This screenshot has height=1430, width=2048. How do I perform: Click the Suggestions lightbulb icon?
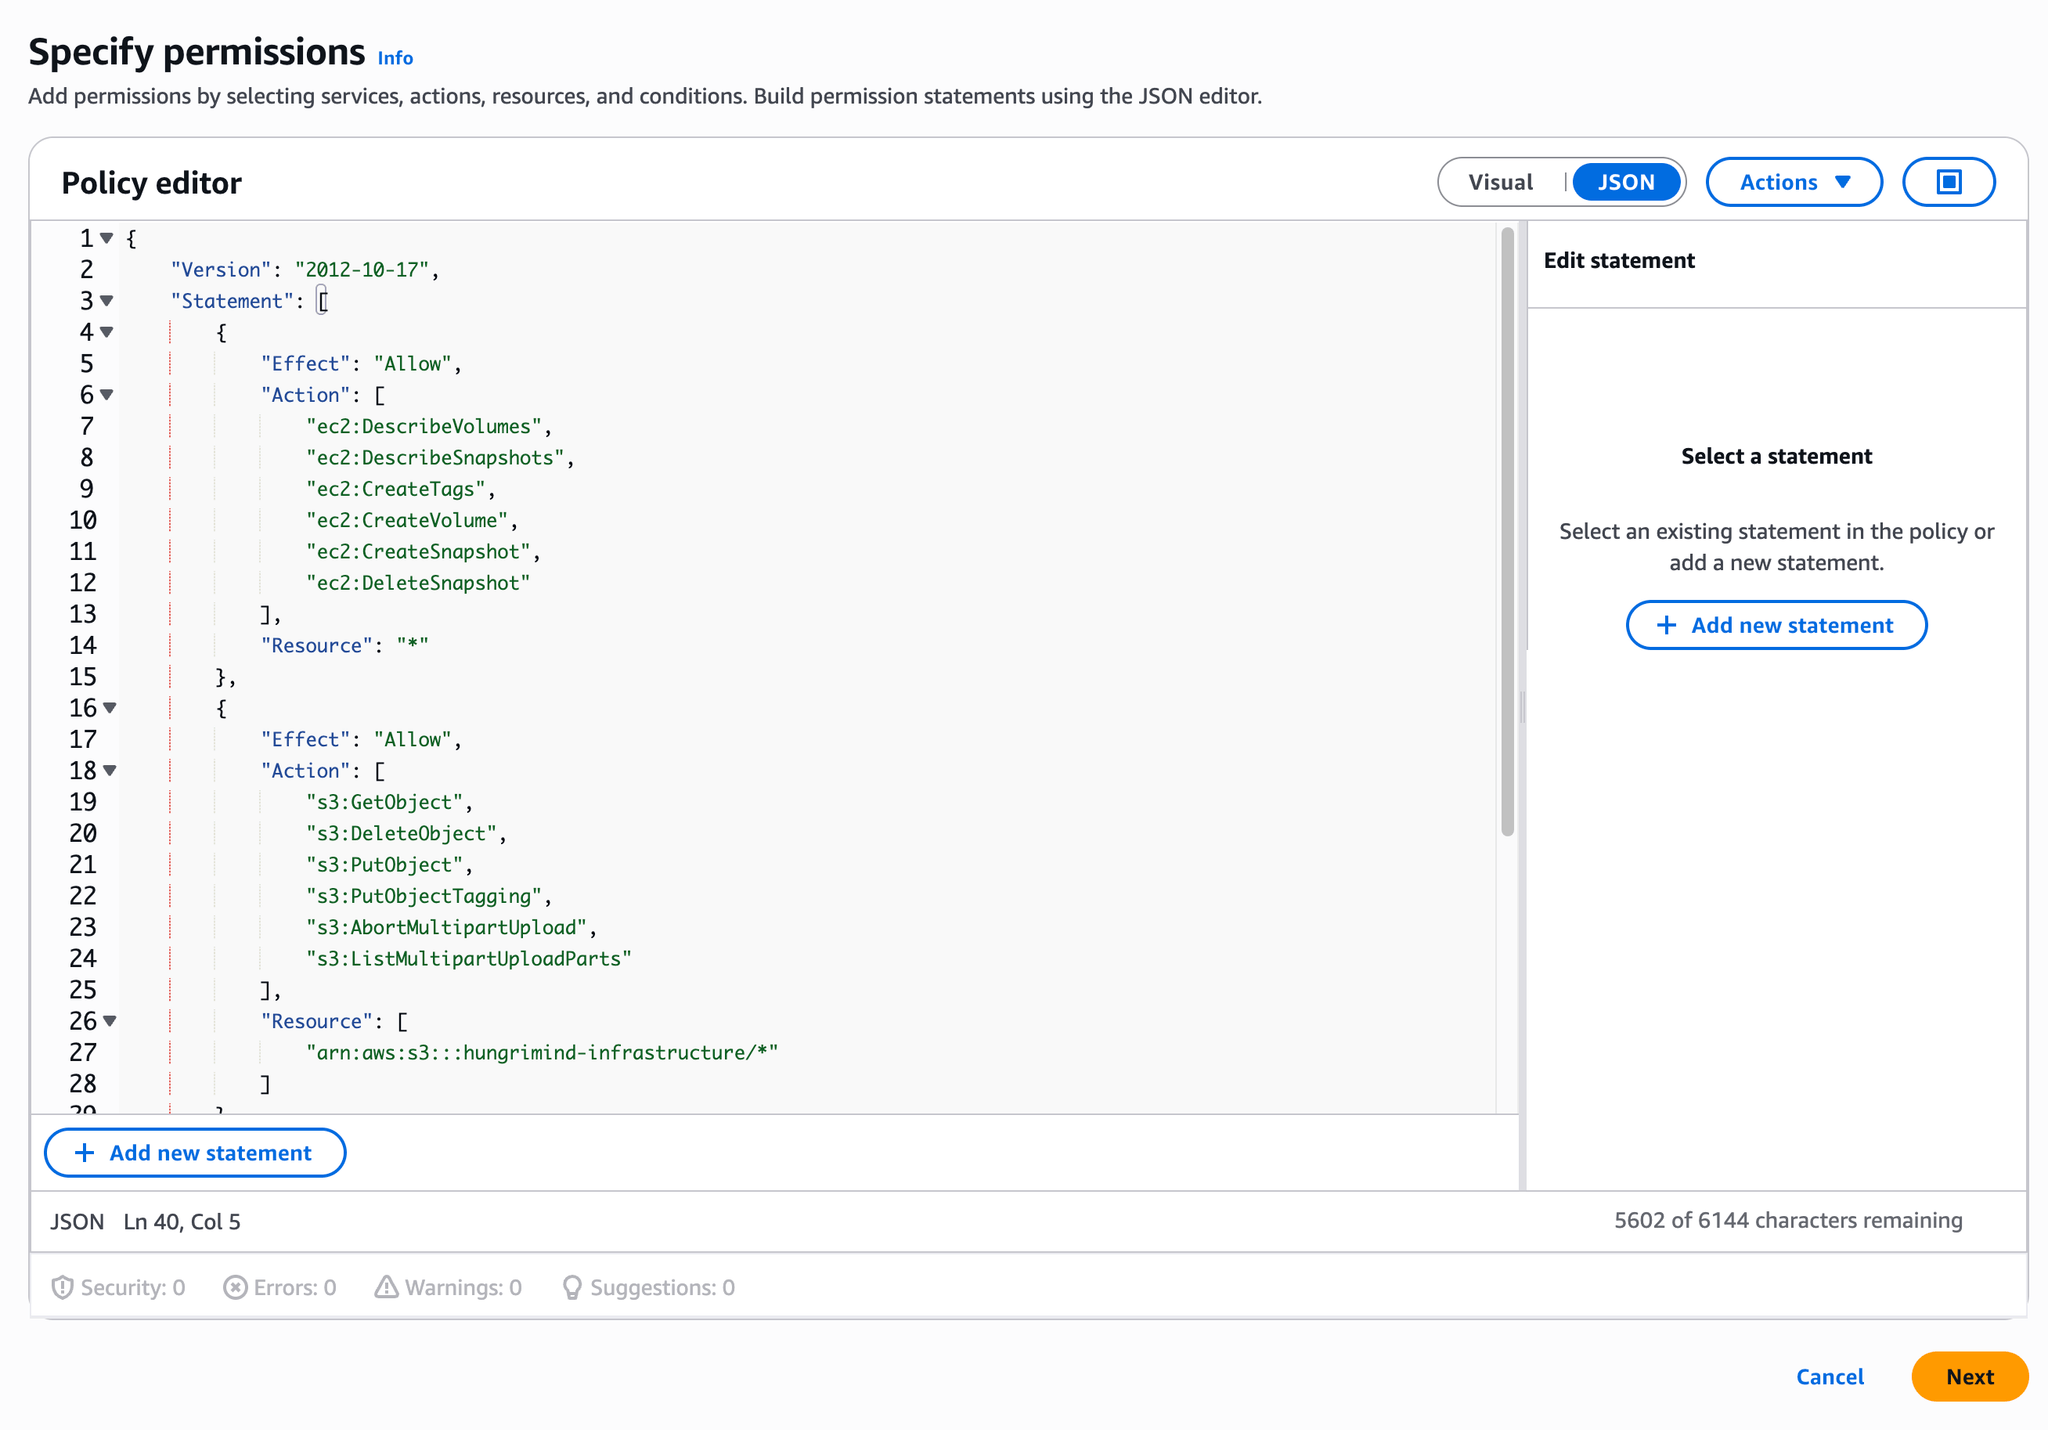572,1287
